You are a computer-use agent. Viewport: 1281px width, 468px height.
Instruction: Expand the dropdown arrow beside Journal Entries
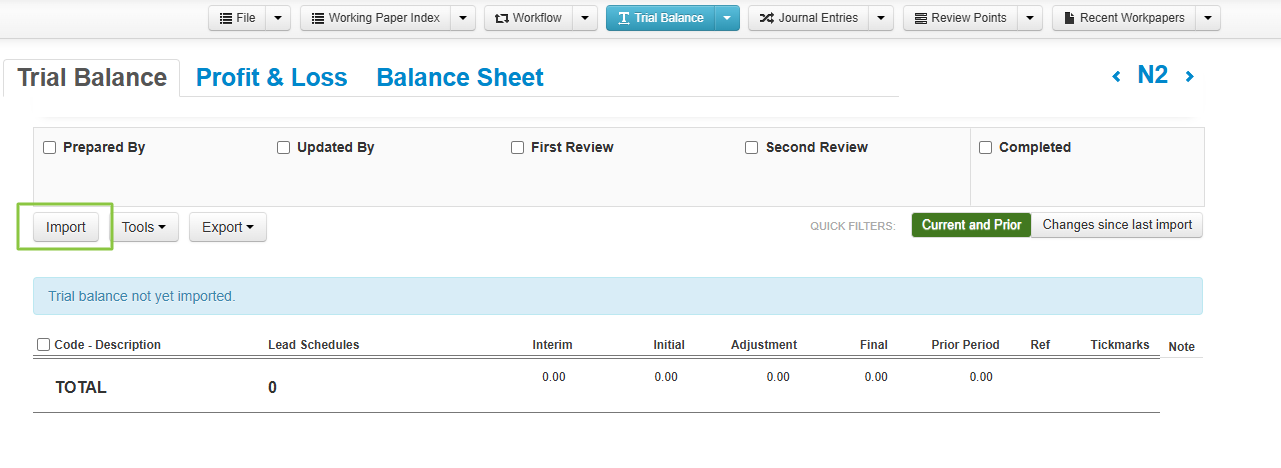[880, 18]
